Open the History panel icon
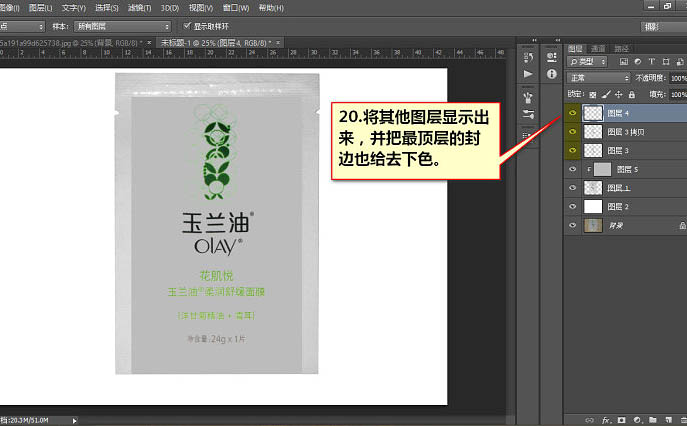687x426 pixels. point(528,57)
